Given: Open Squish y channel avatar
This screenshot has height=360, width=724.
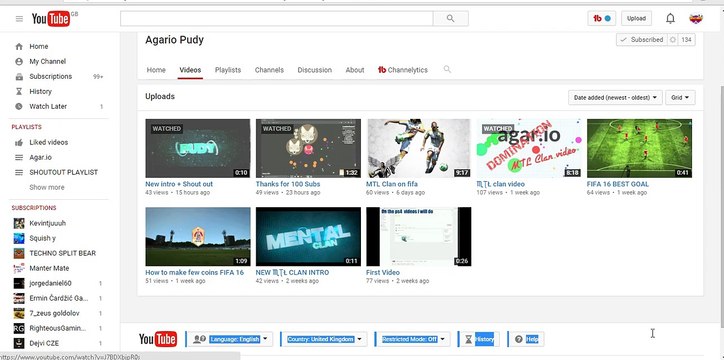Looking at the screenshot, I should click(x=19, y=238).
